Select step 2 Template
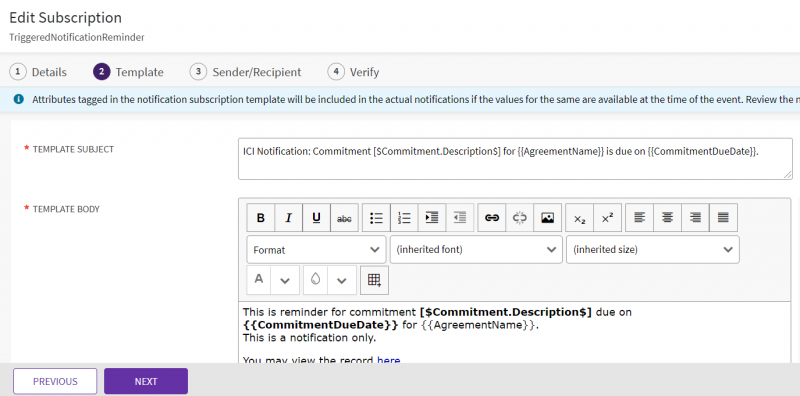Image resolution: width=800 pixels, height=396 pixels. [x=128, y=72]
